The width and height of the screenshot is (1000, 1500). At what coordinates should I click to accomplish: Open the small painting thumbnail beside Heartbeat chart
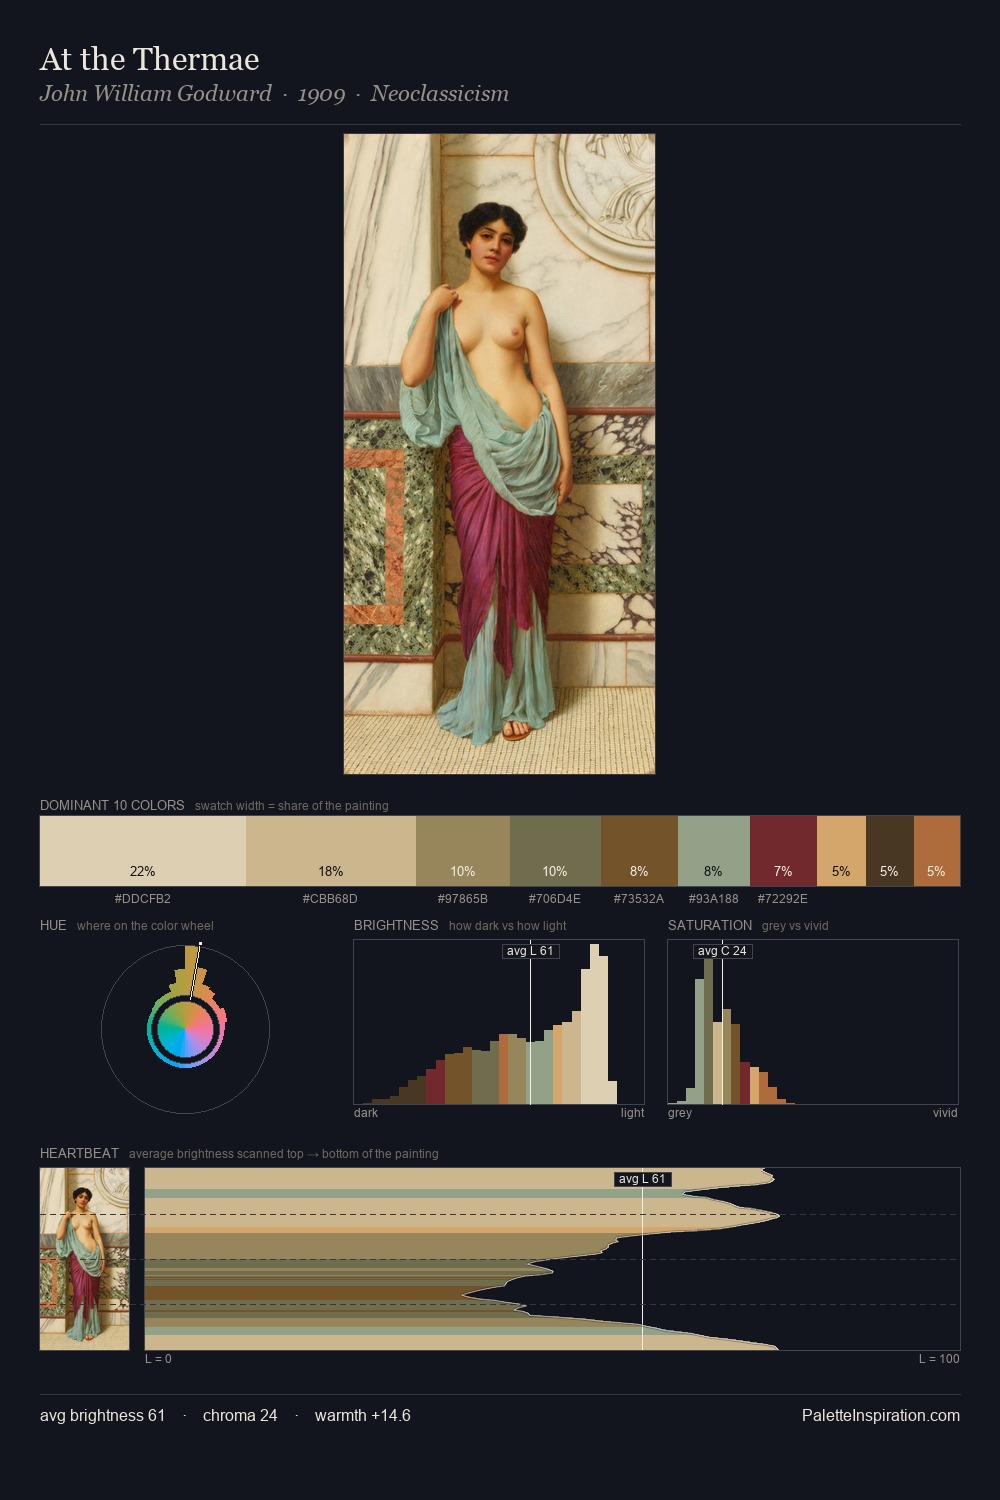click(85, 1259)
